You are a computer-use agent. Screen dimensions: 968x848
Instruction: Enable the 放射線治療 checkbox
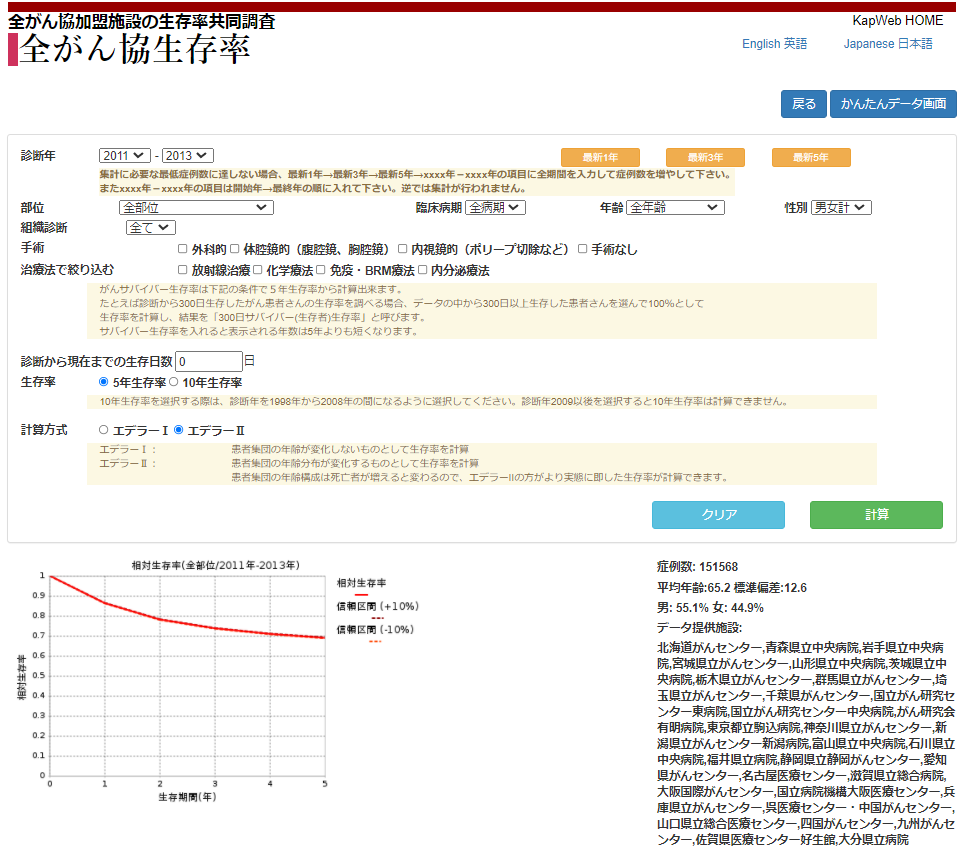pos(183,270)
